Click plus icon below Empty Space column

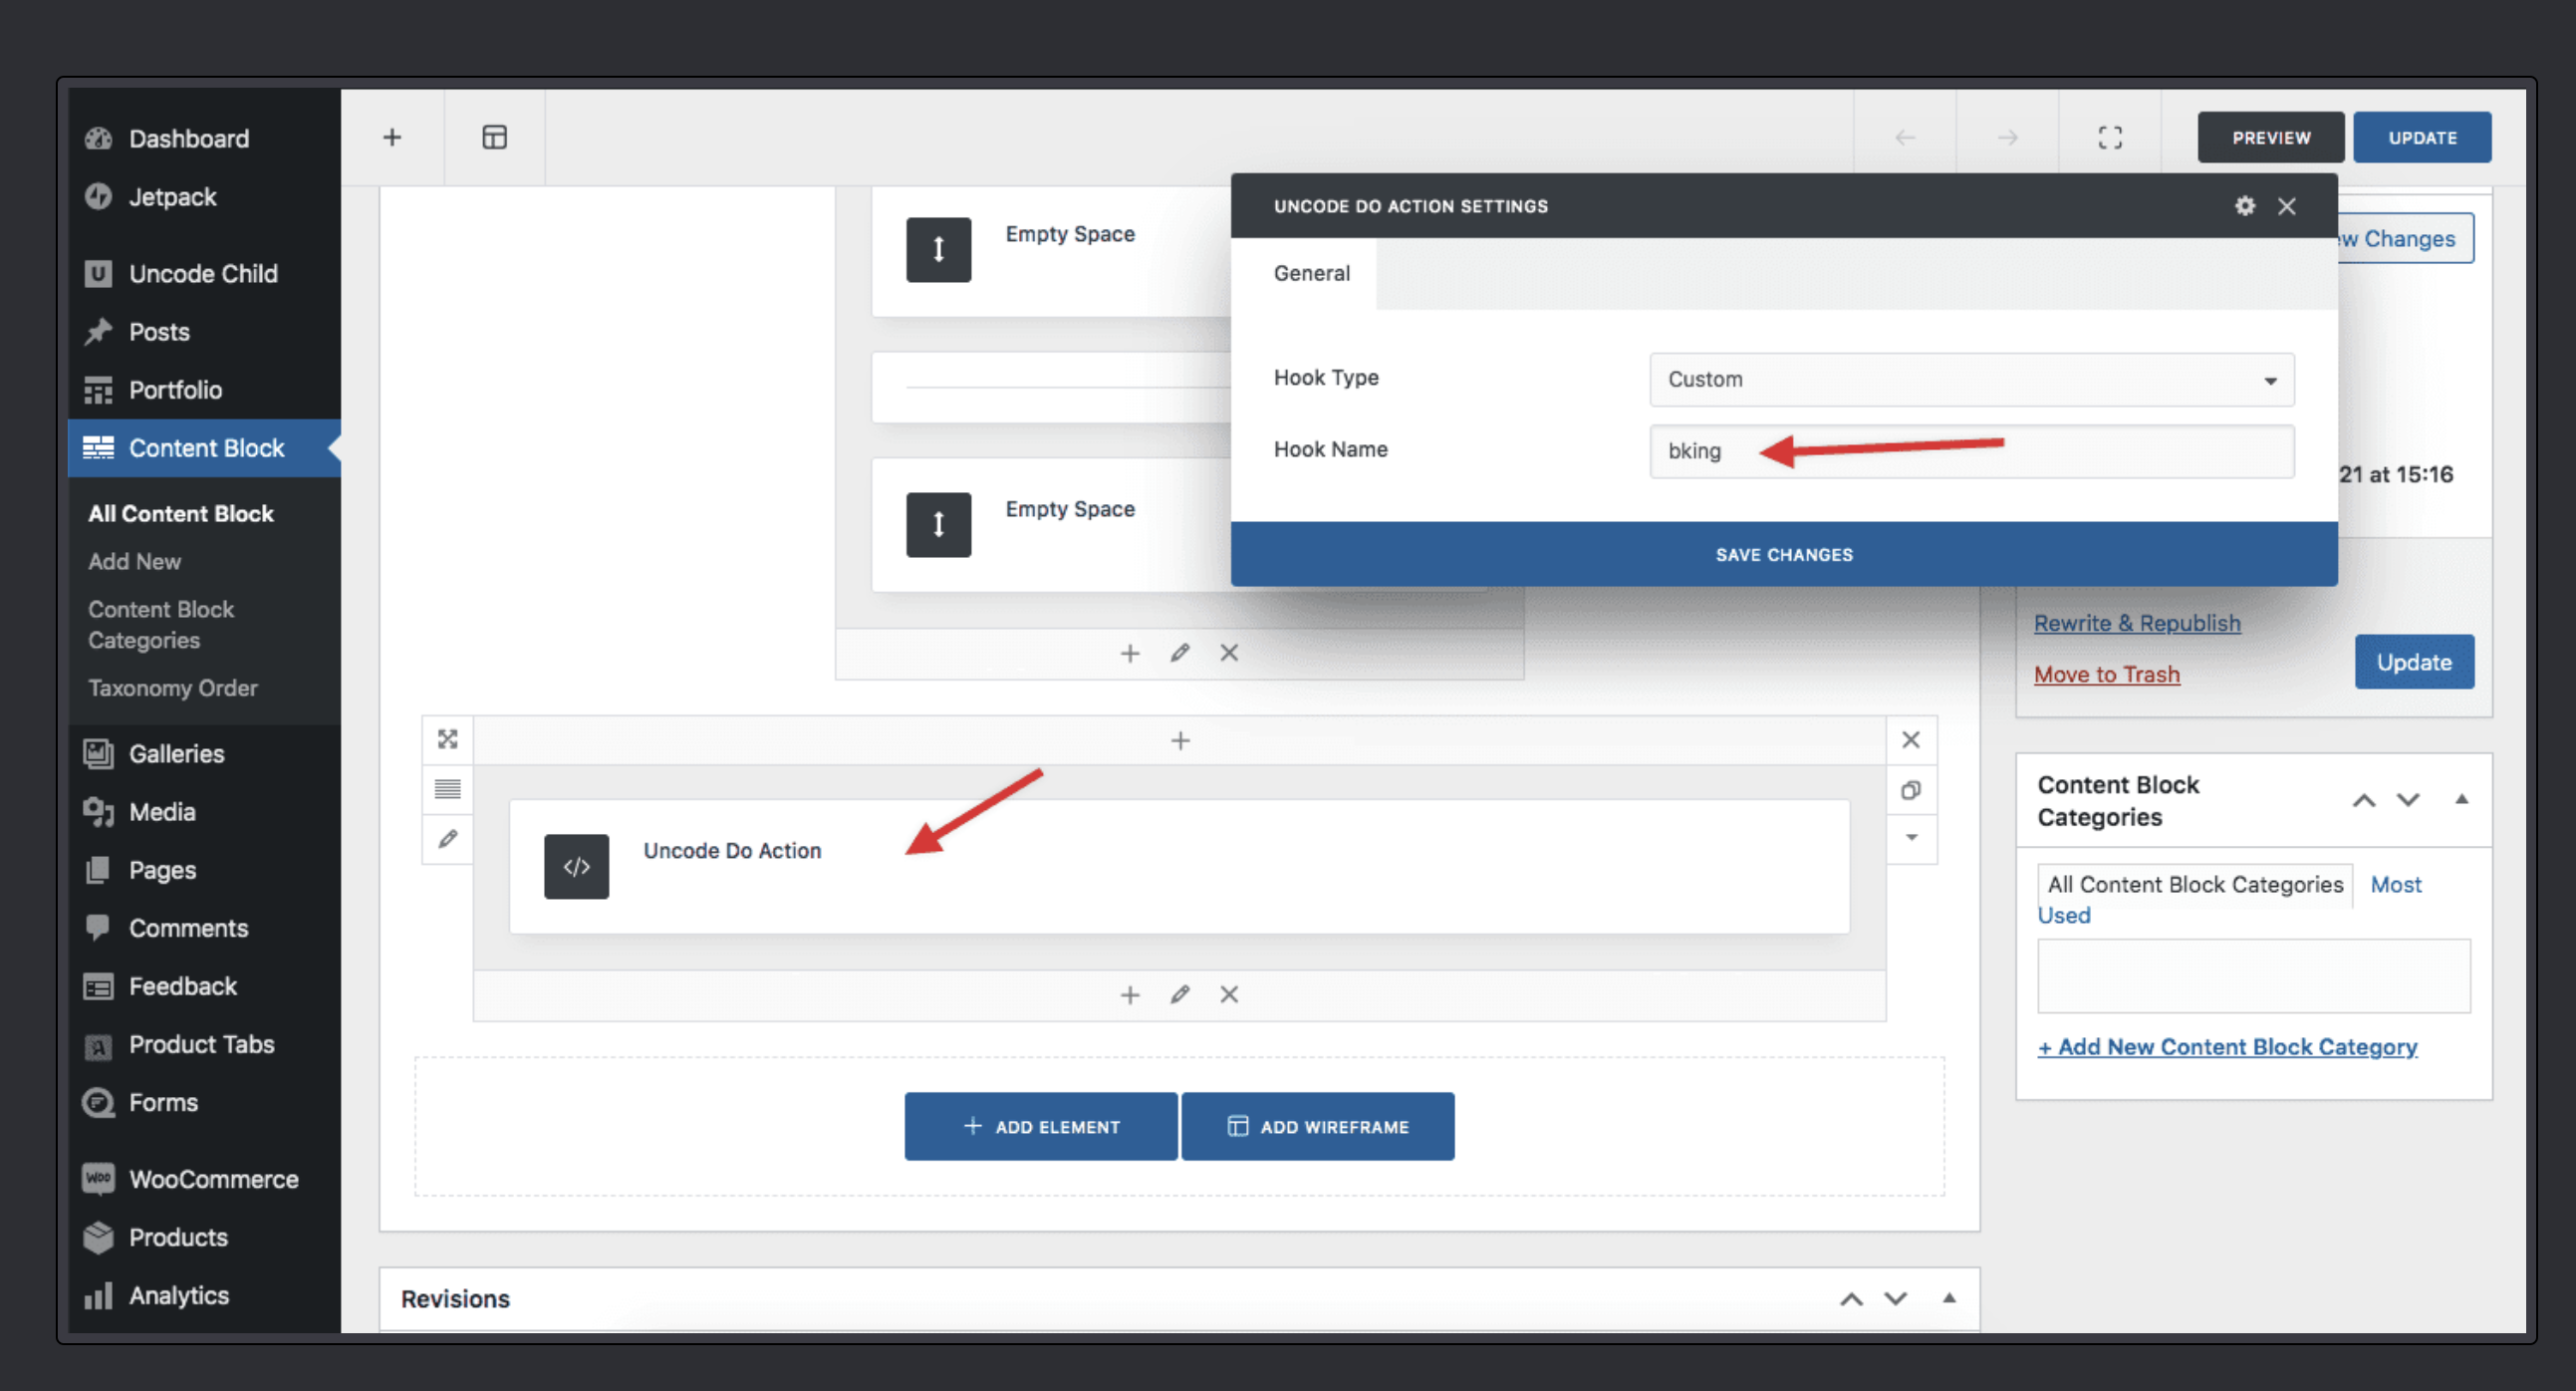click(x=1130, y=653)
